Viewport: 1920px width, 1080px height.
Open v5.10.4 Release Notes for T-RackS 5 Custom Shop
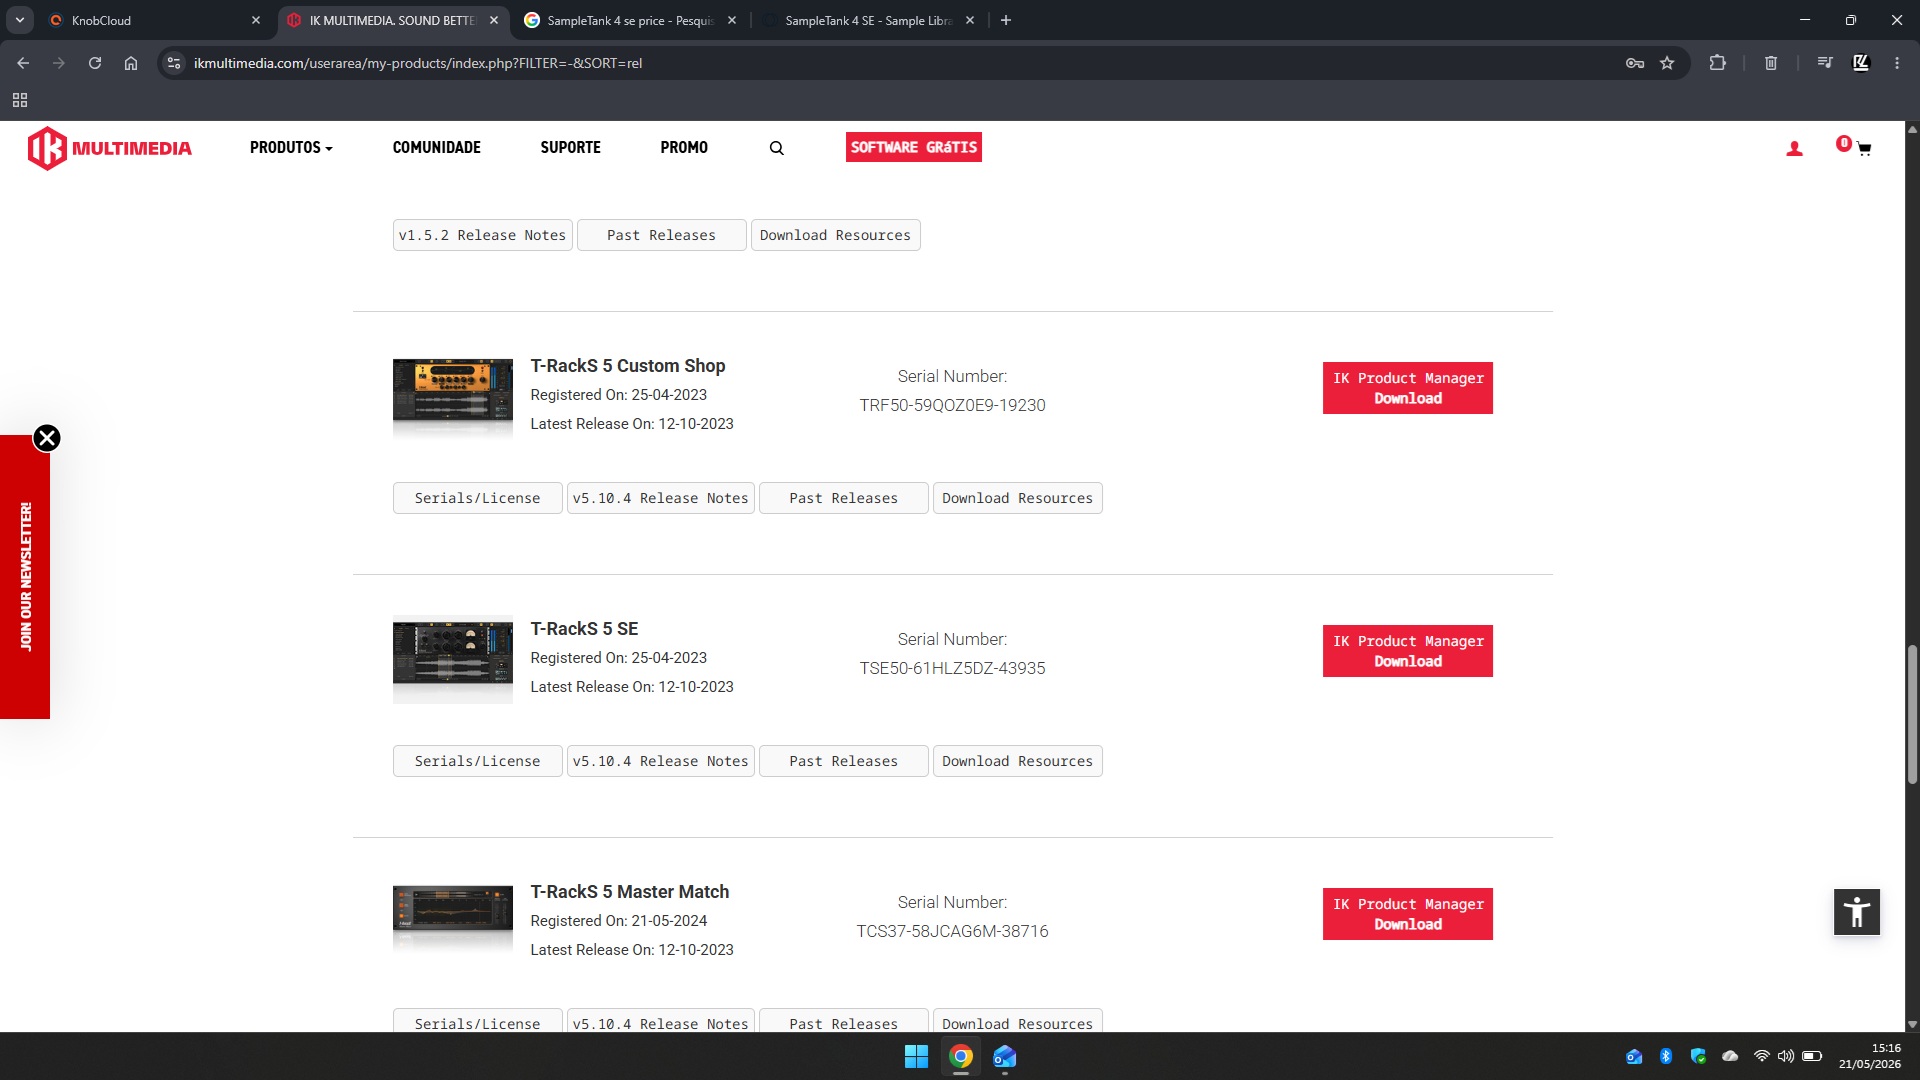click(x=660, y=498)
